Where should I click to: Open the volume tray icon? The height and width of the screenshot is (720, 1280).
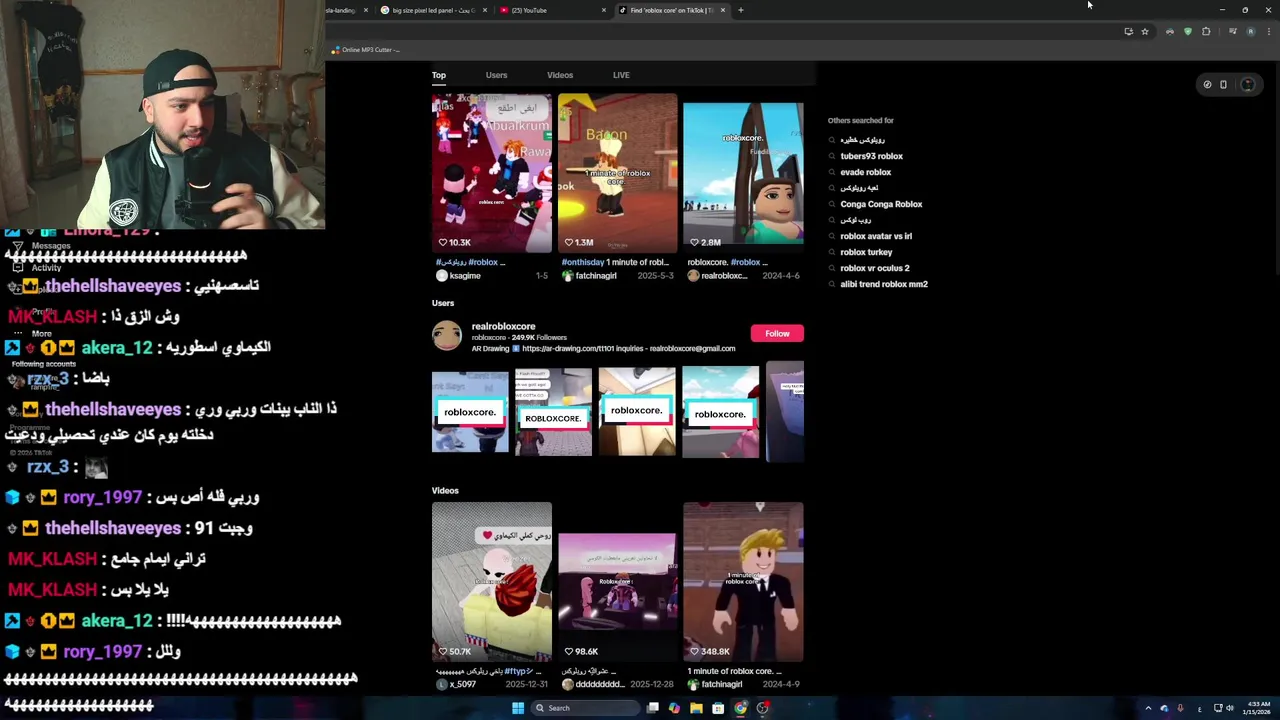1230,708
